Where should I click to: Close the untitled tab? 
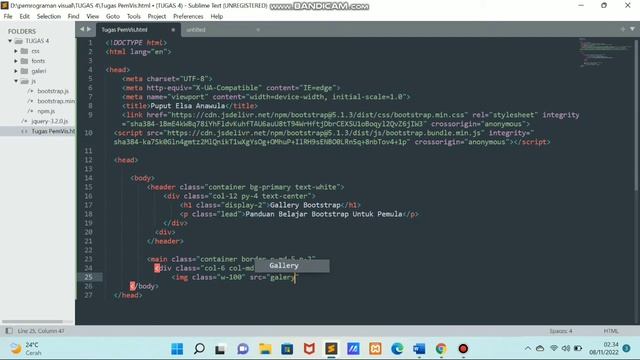258,30
